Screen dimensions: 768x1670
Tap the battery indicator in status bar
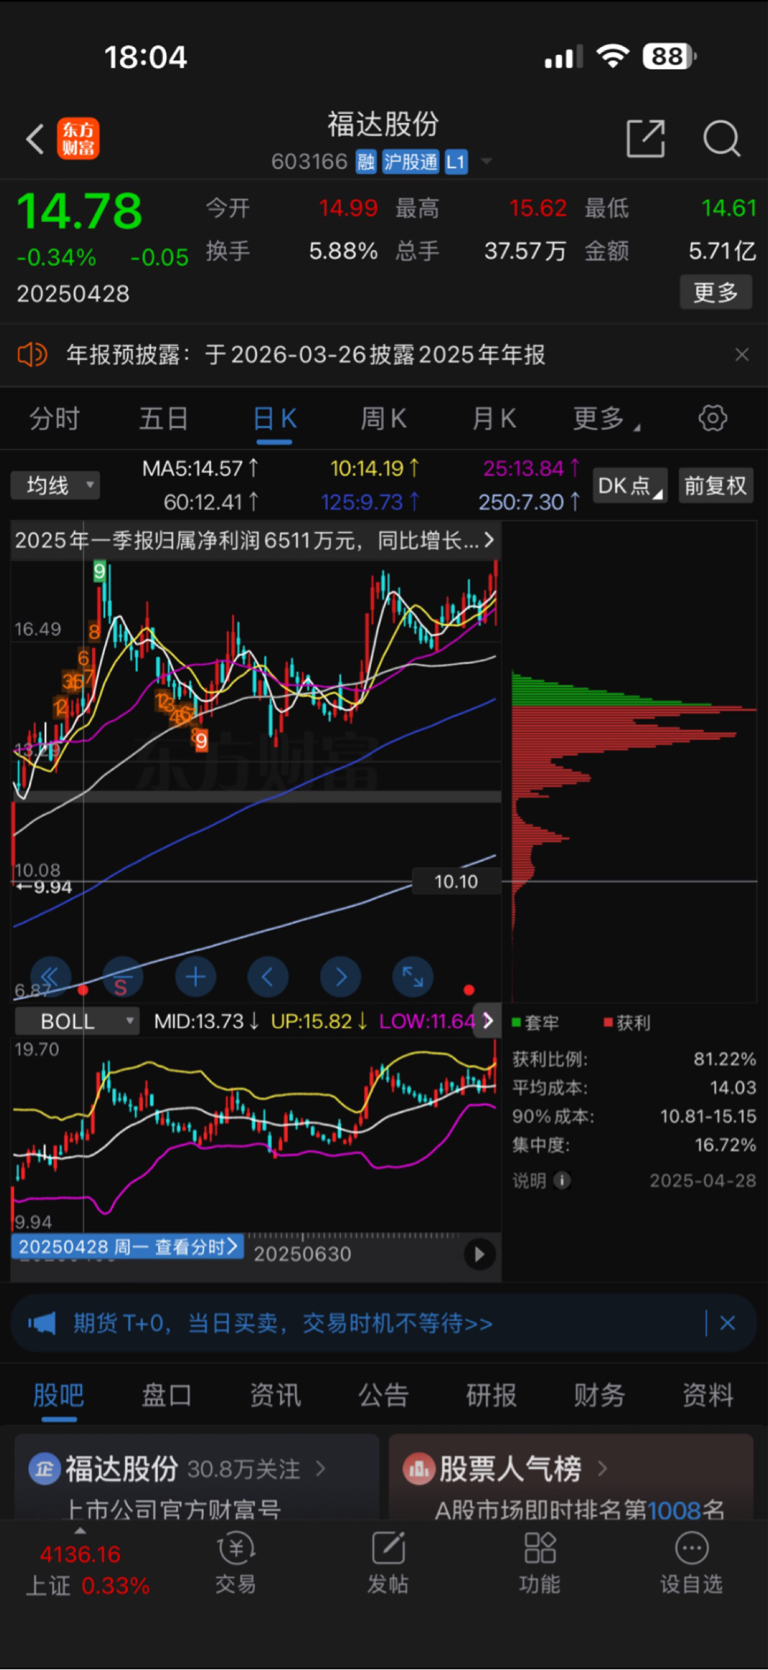[669, 56]
